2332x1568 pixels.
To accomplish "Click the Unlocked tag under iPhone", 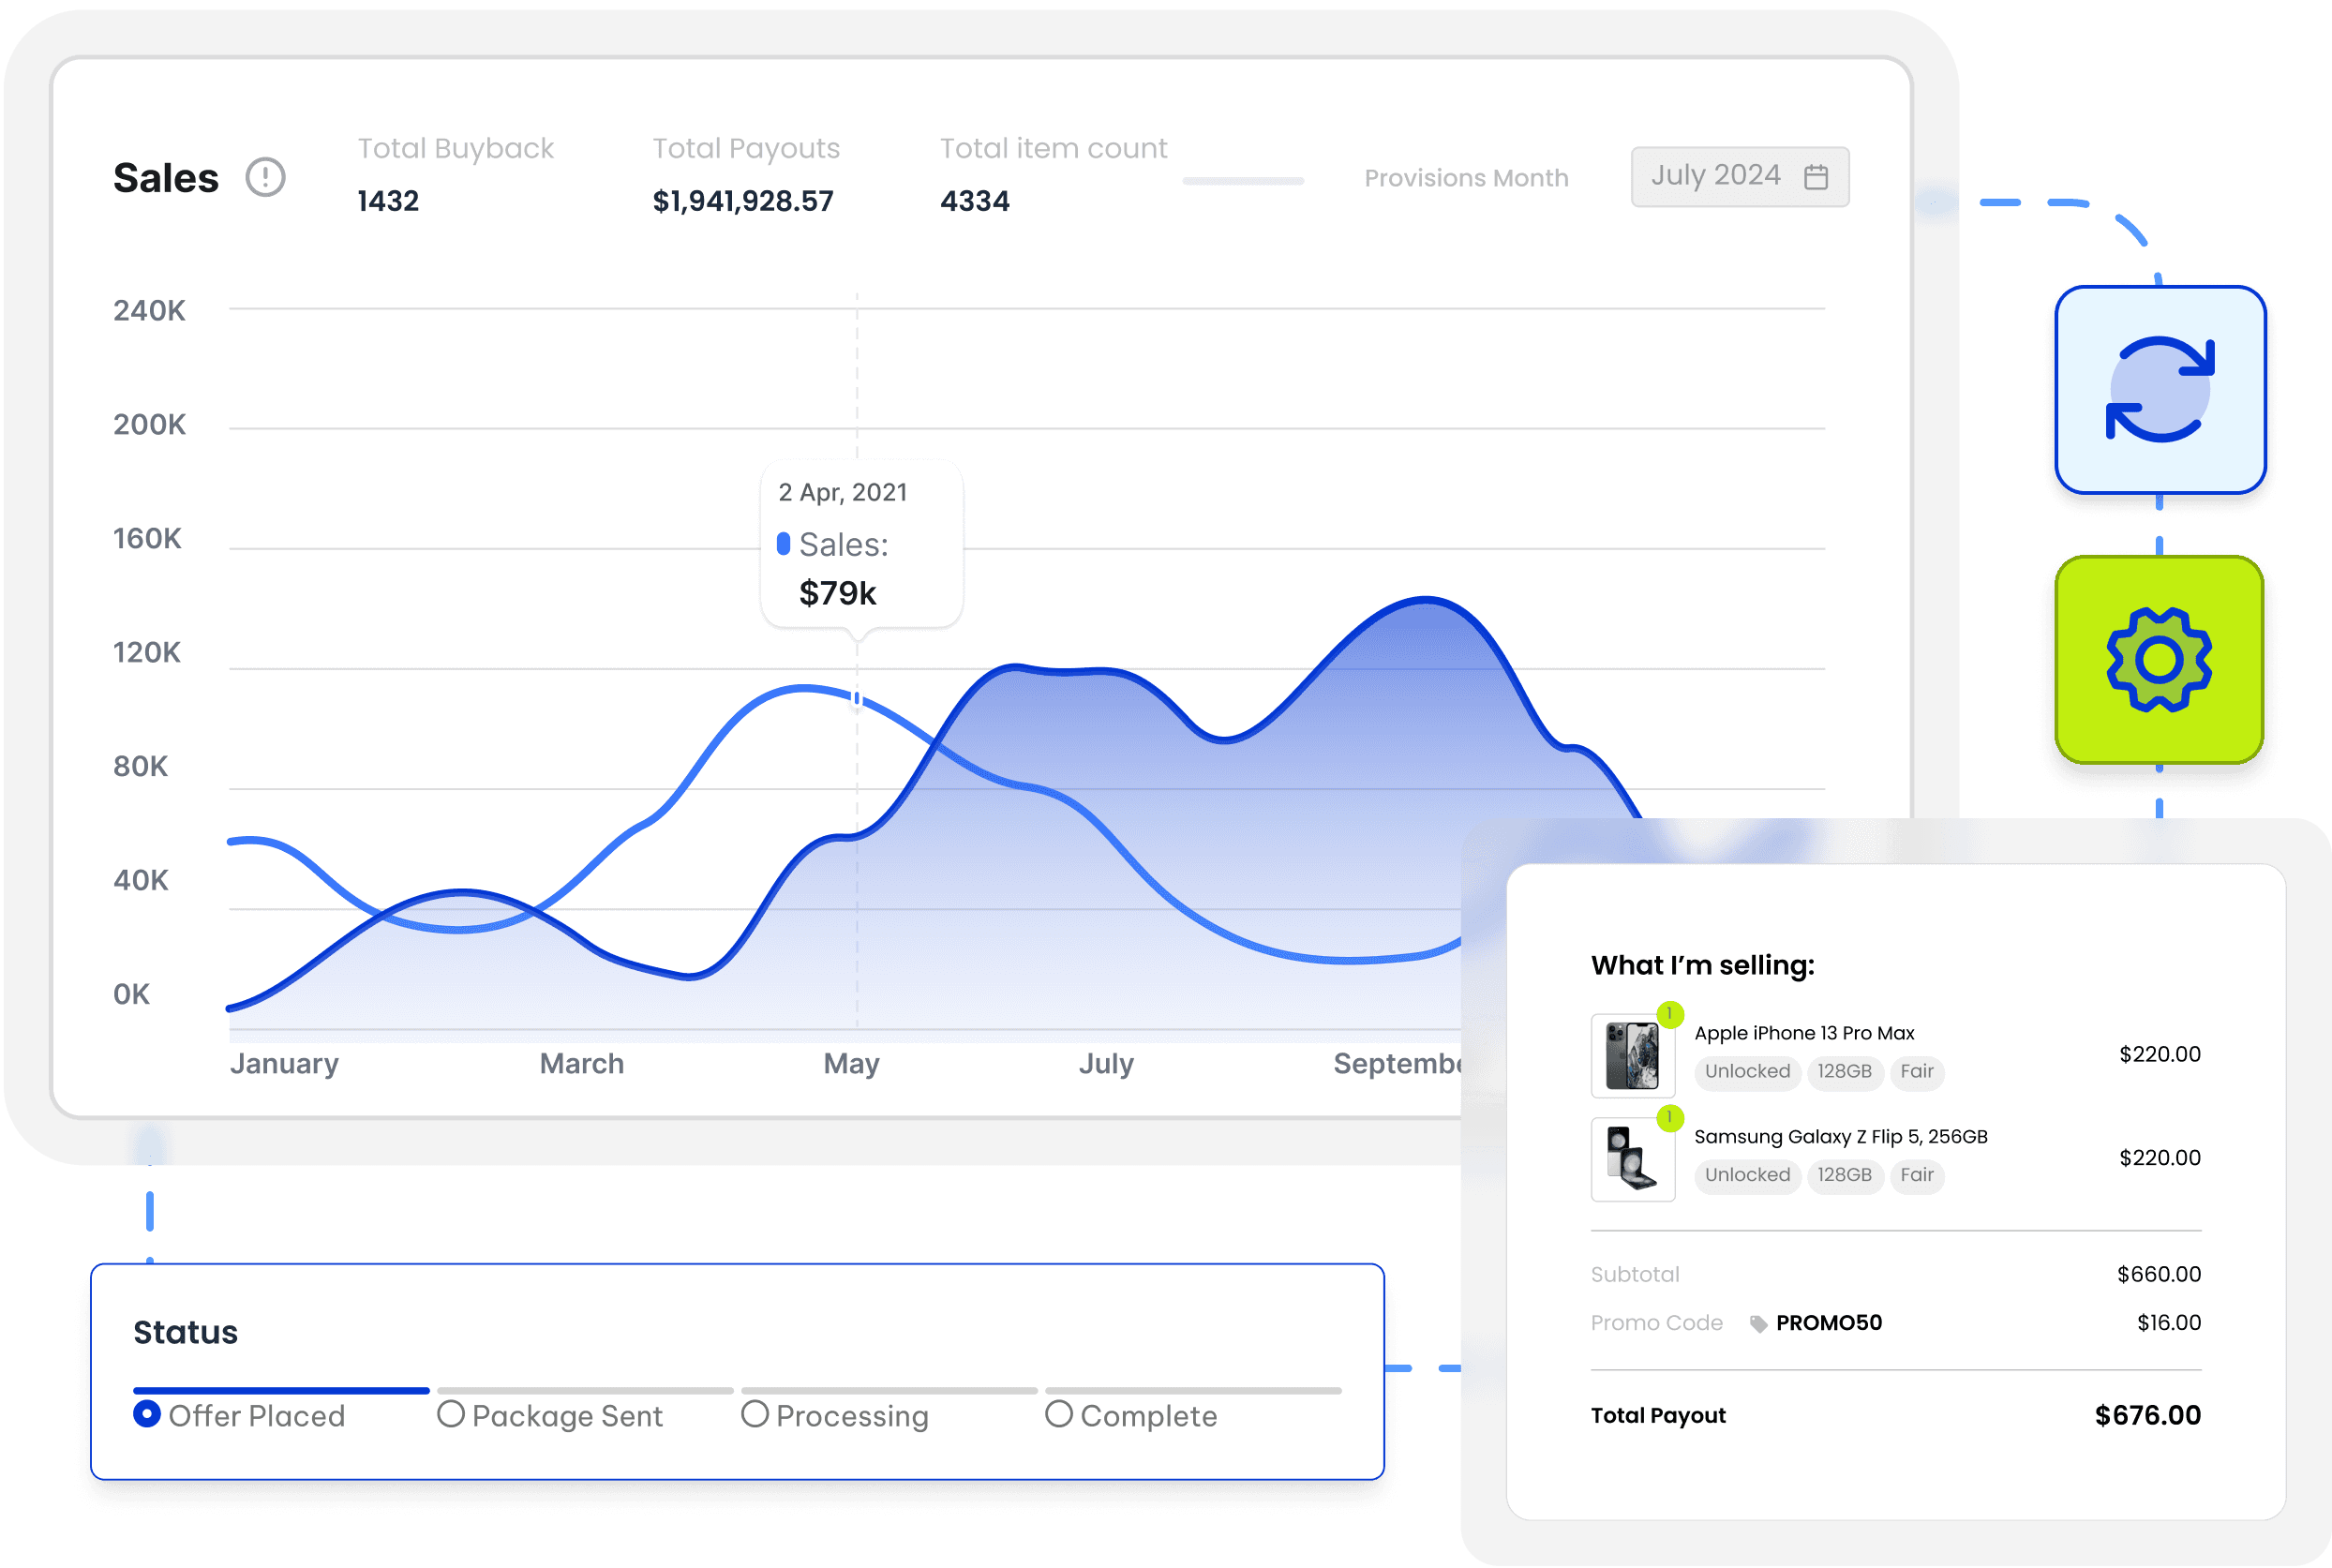I will [1747, 1071].
